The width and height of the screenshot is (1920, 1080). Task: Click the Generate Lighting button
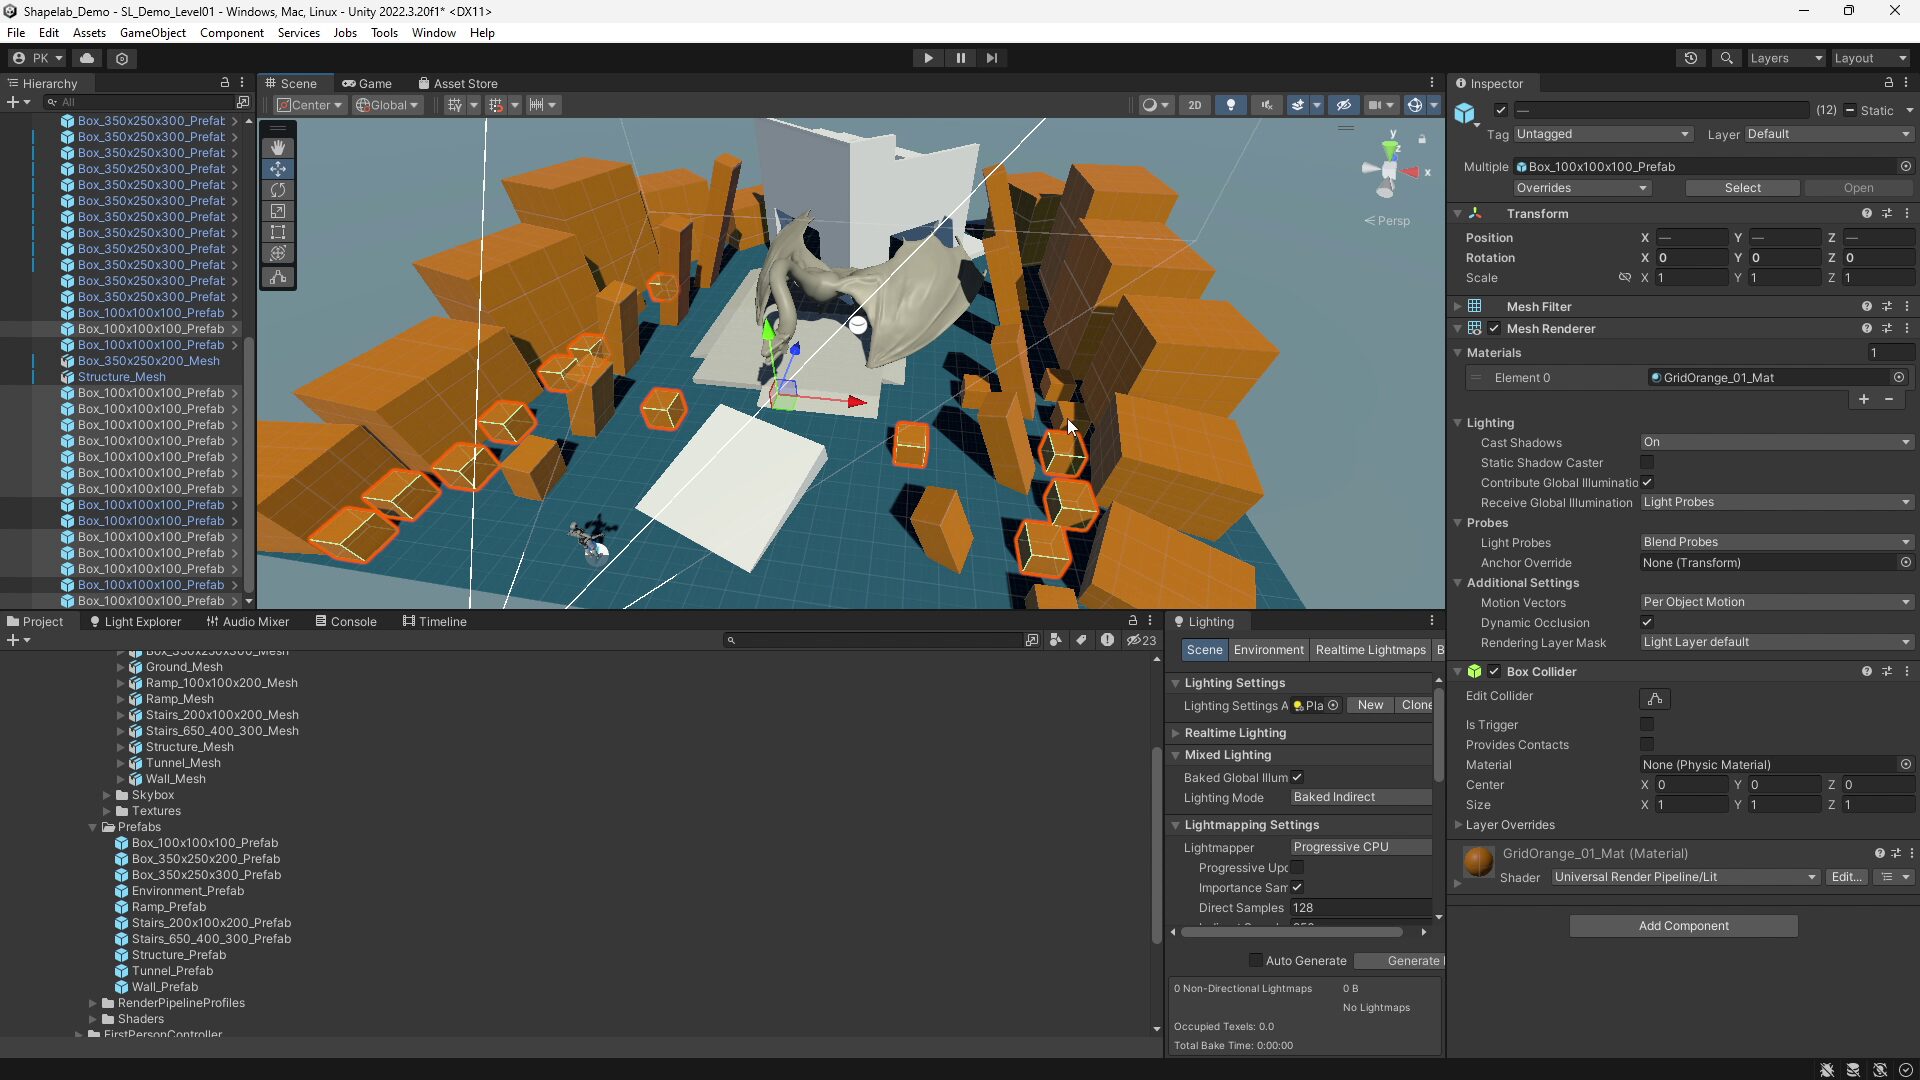1400,961
